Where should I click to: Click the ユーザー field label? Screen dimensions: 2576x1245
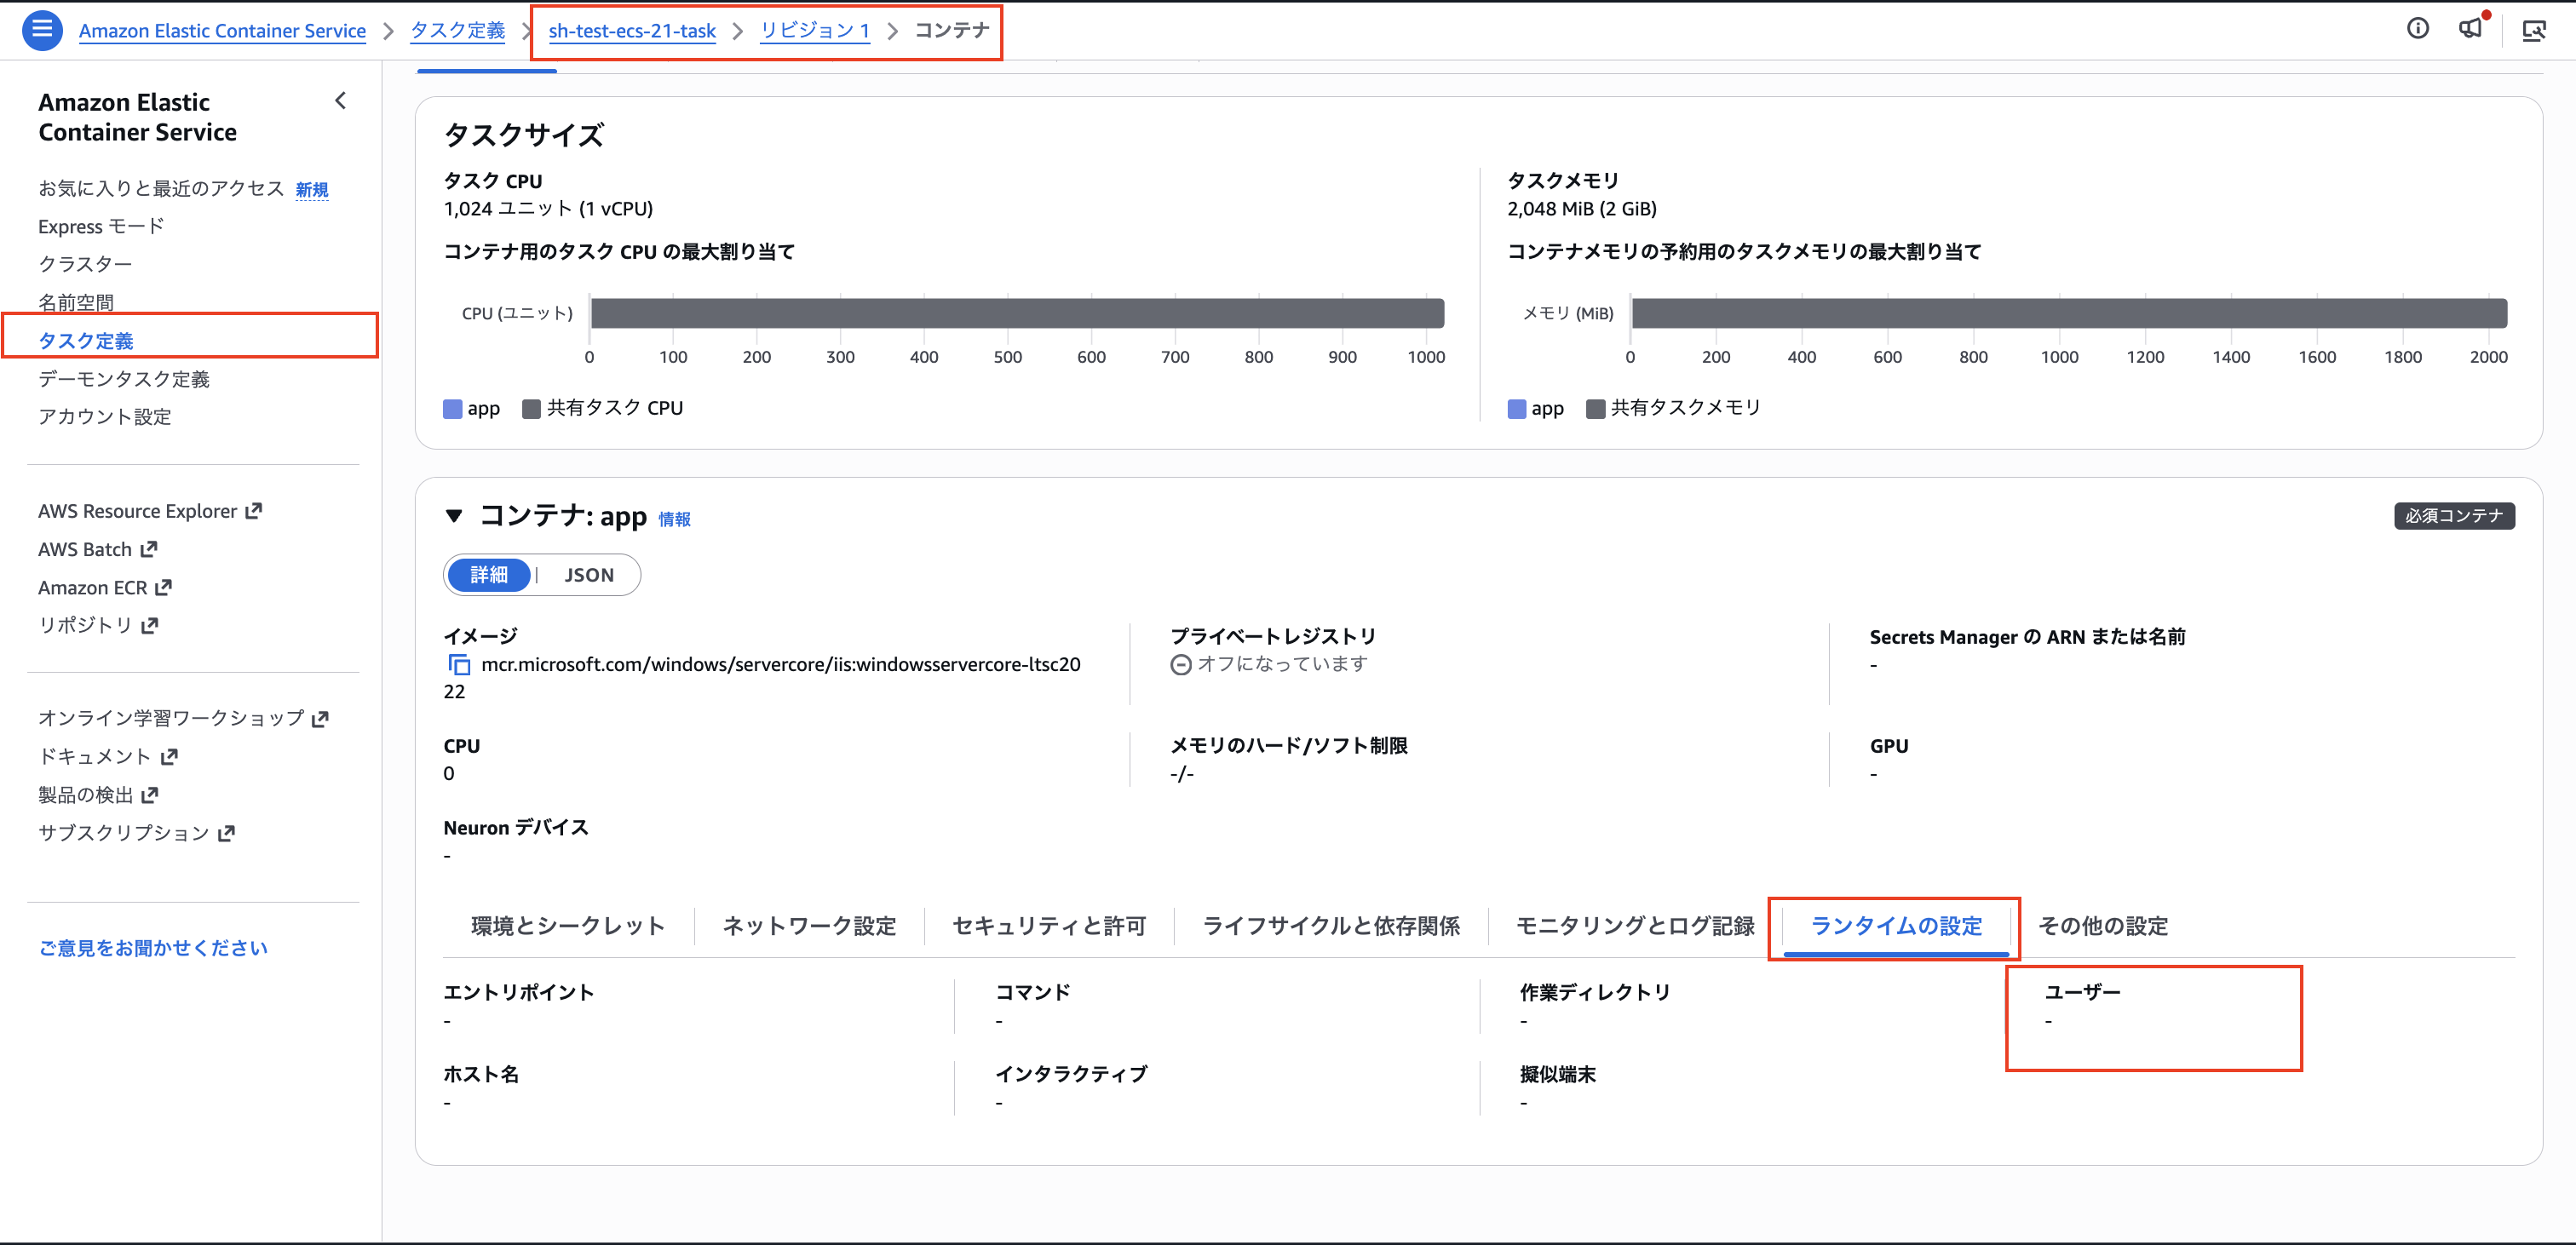(x=2082, y=992)
